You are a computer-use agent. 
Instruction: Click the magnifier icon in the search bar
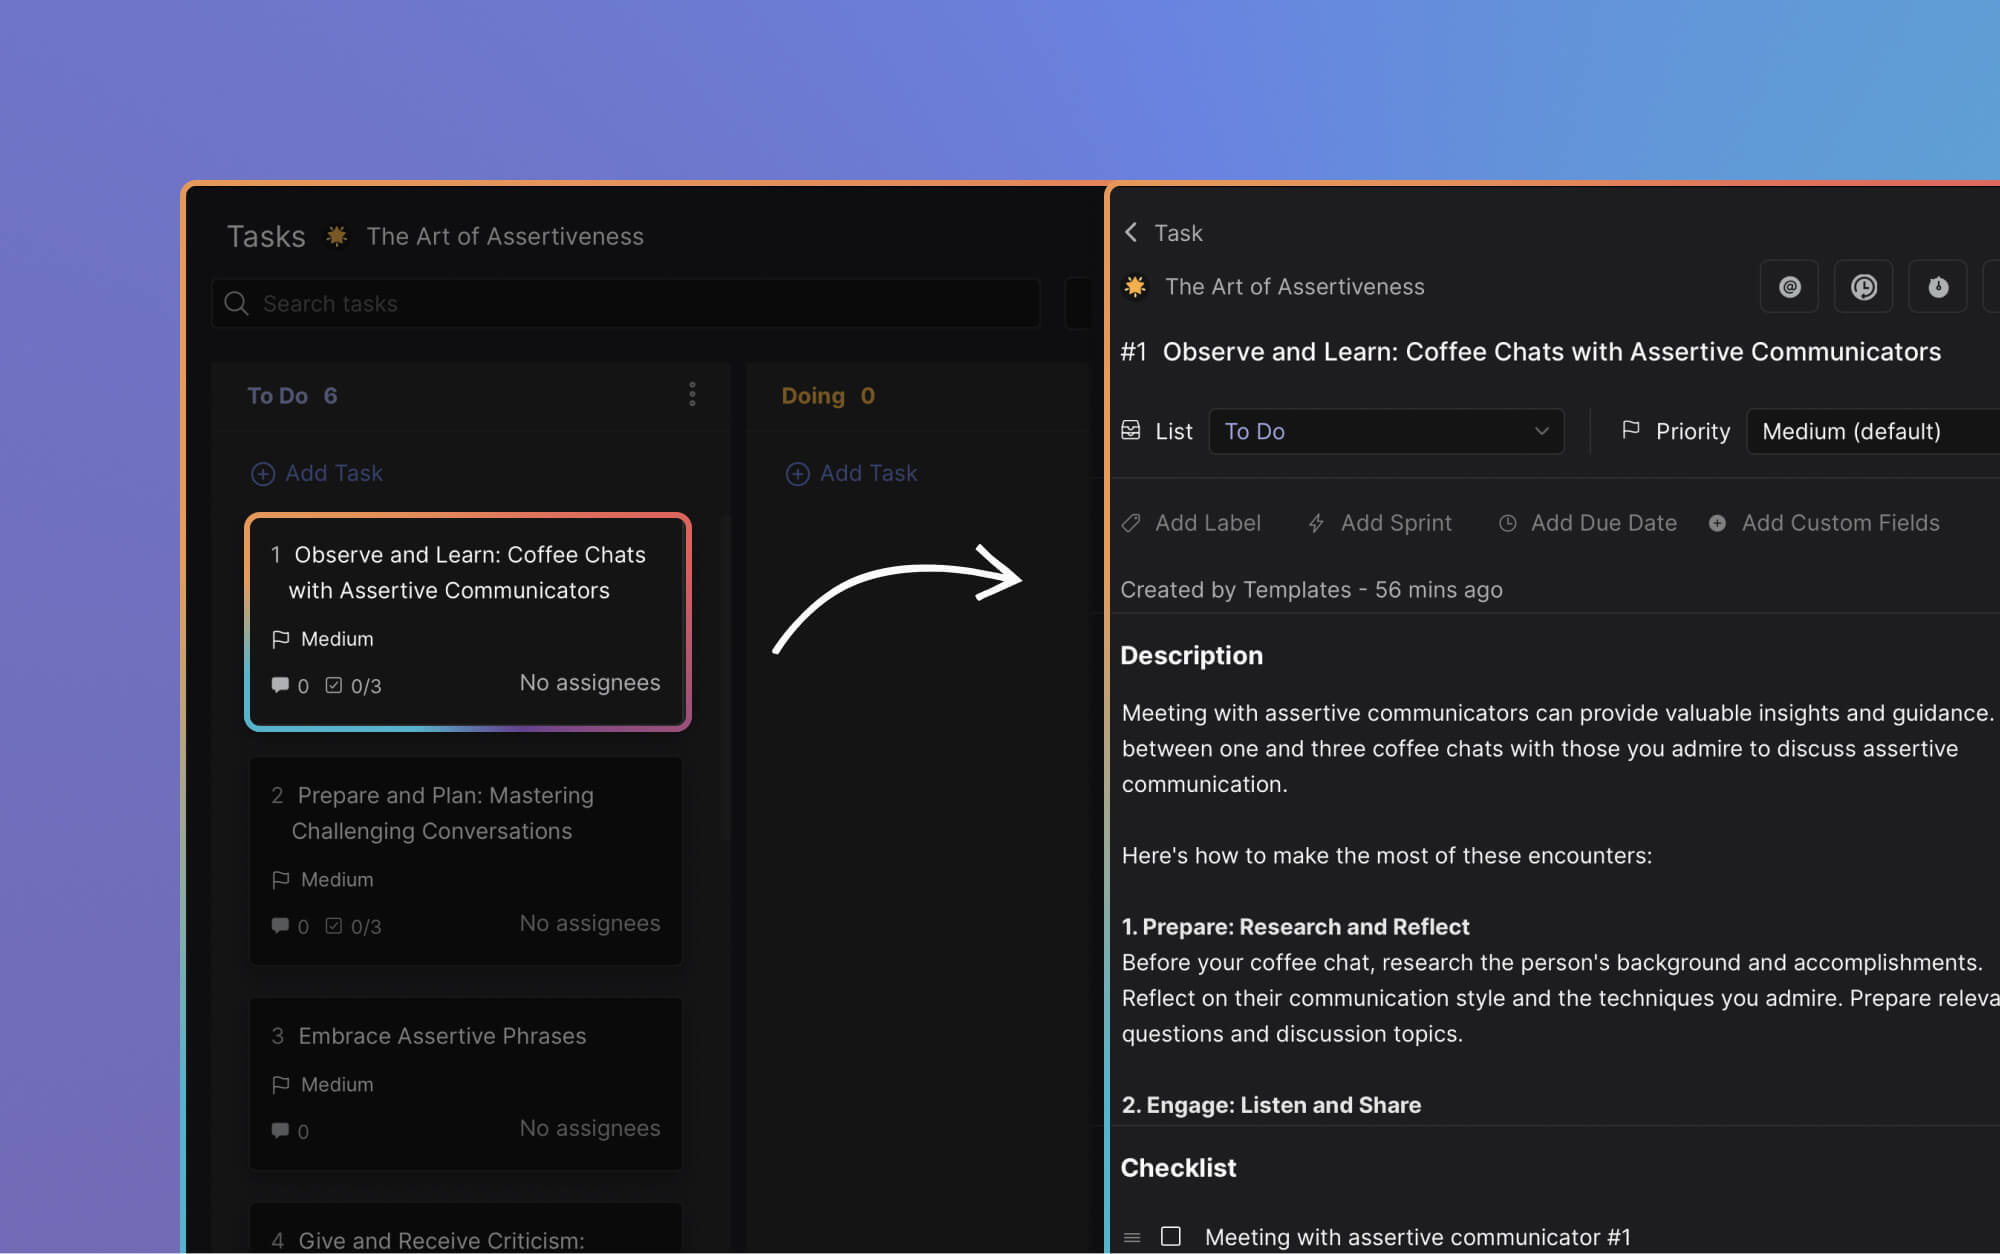(x=237, y=303)
